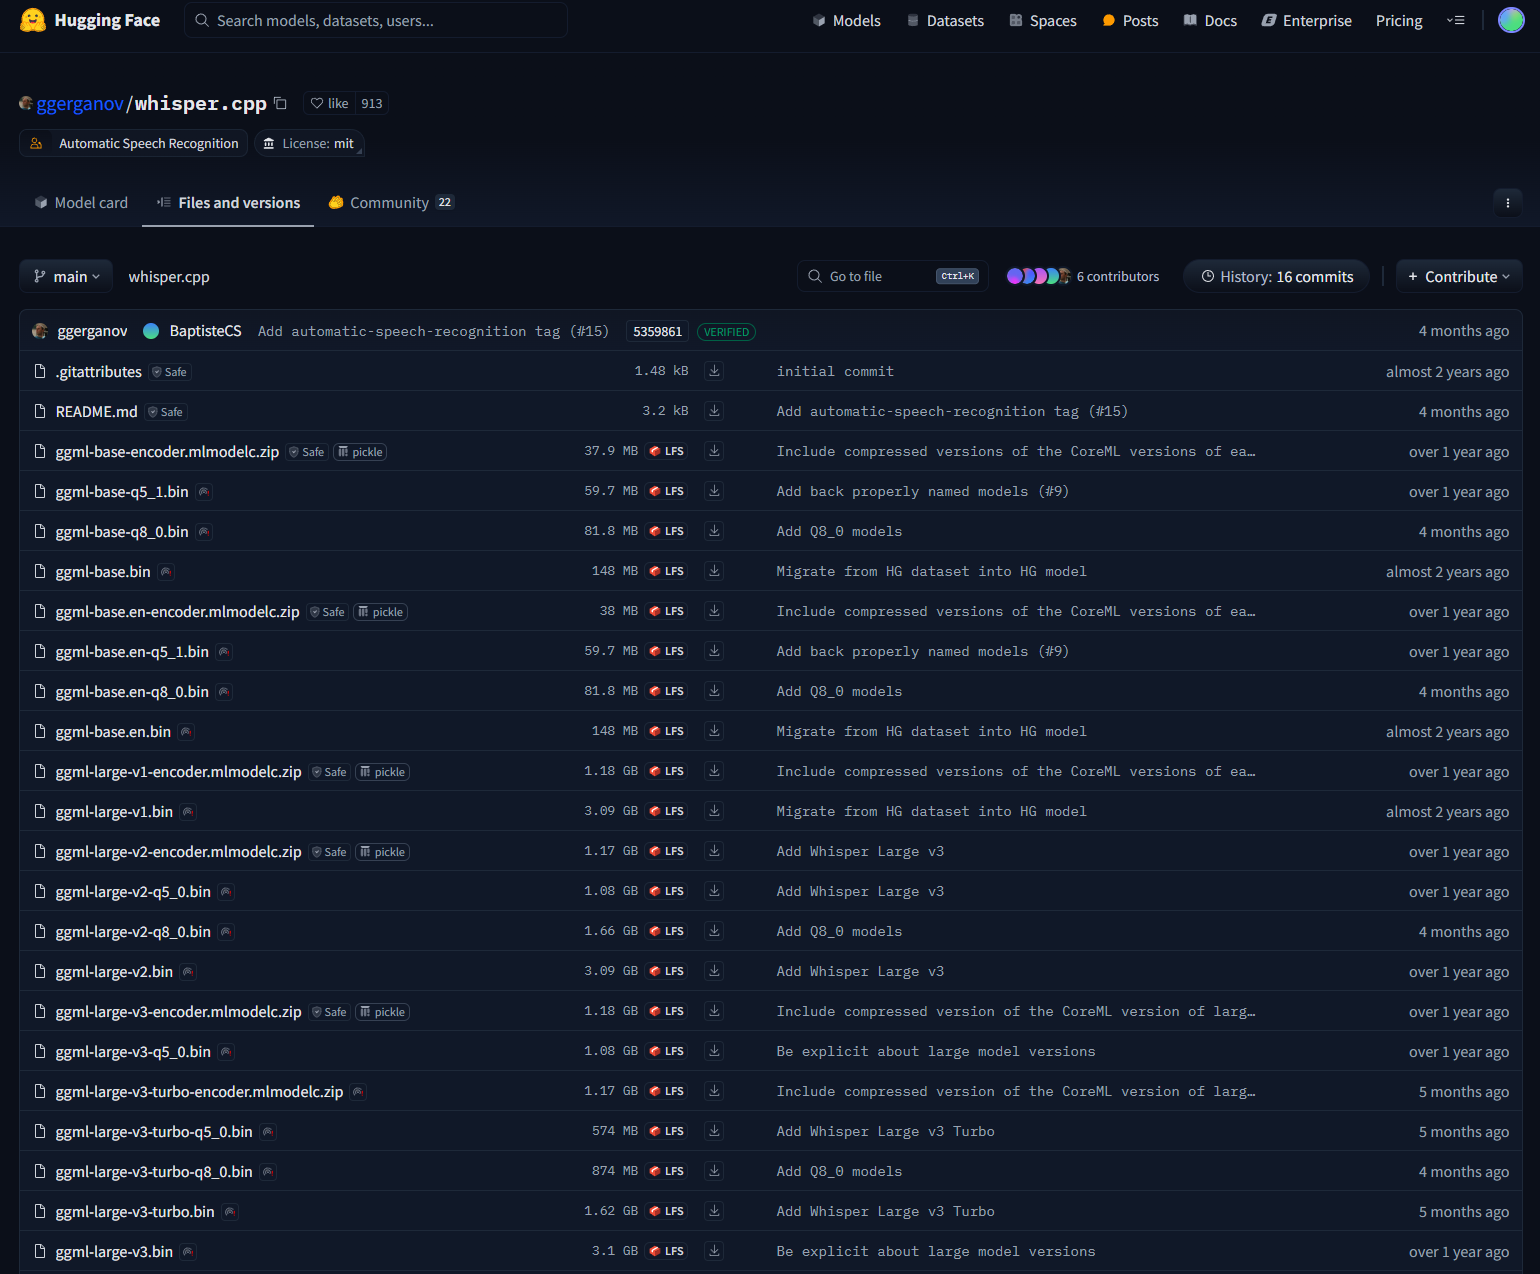Show the 913 likes count
Viewport: 1540px width, 1274px height.
(x=371, y=103)
